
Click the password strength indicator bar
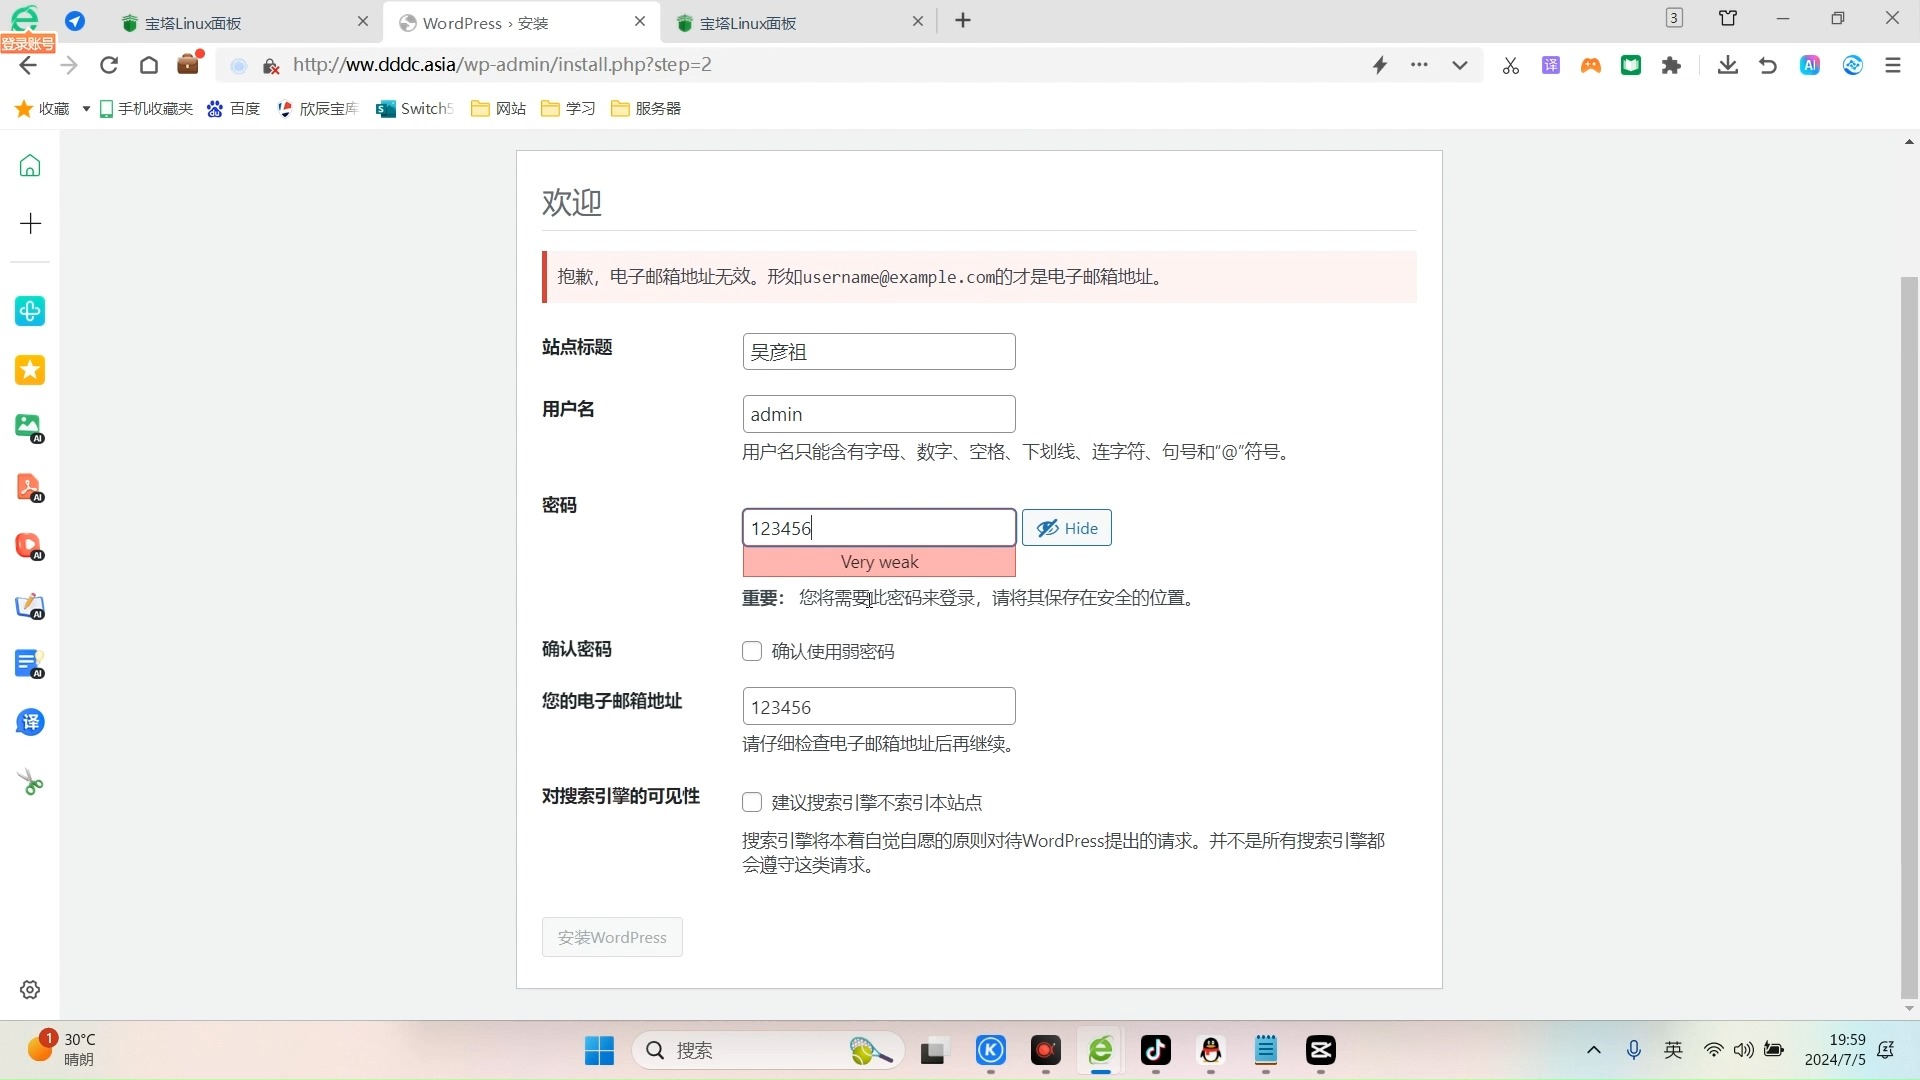[x=880, y=560]
